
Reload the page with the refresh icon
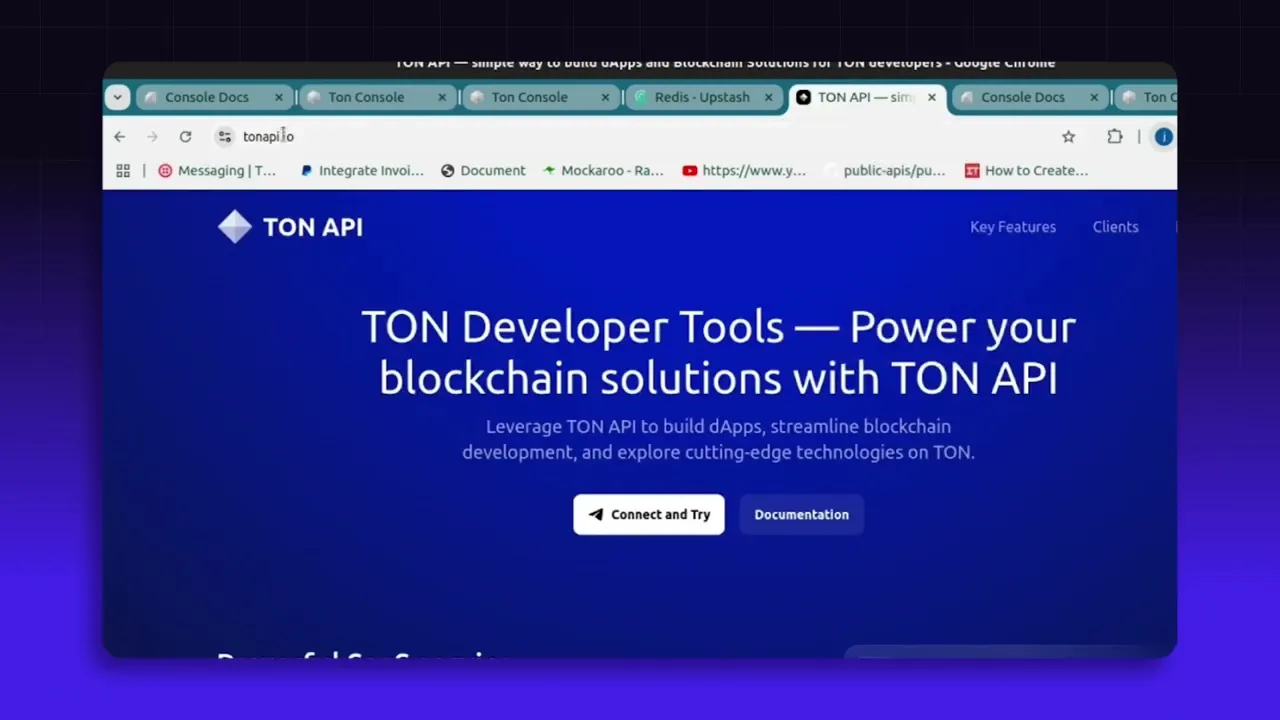click(x=185, y=136)
